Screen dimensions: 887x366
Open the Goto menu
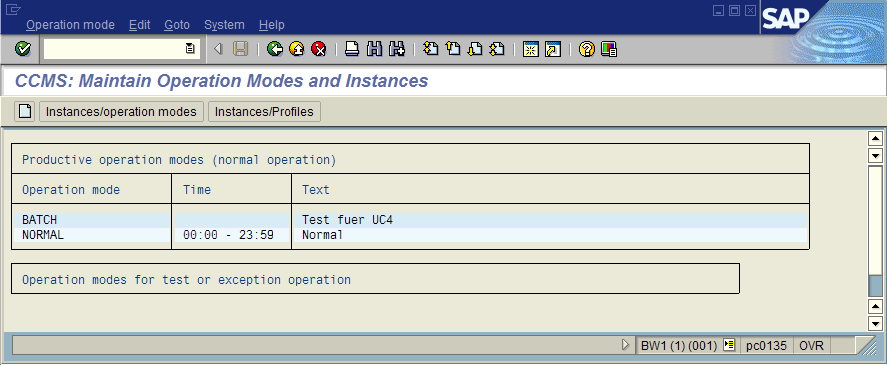(177, 25)
